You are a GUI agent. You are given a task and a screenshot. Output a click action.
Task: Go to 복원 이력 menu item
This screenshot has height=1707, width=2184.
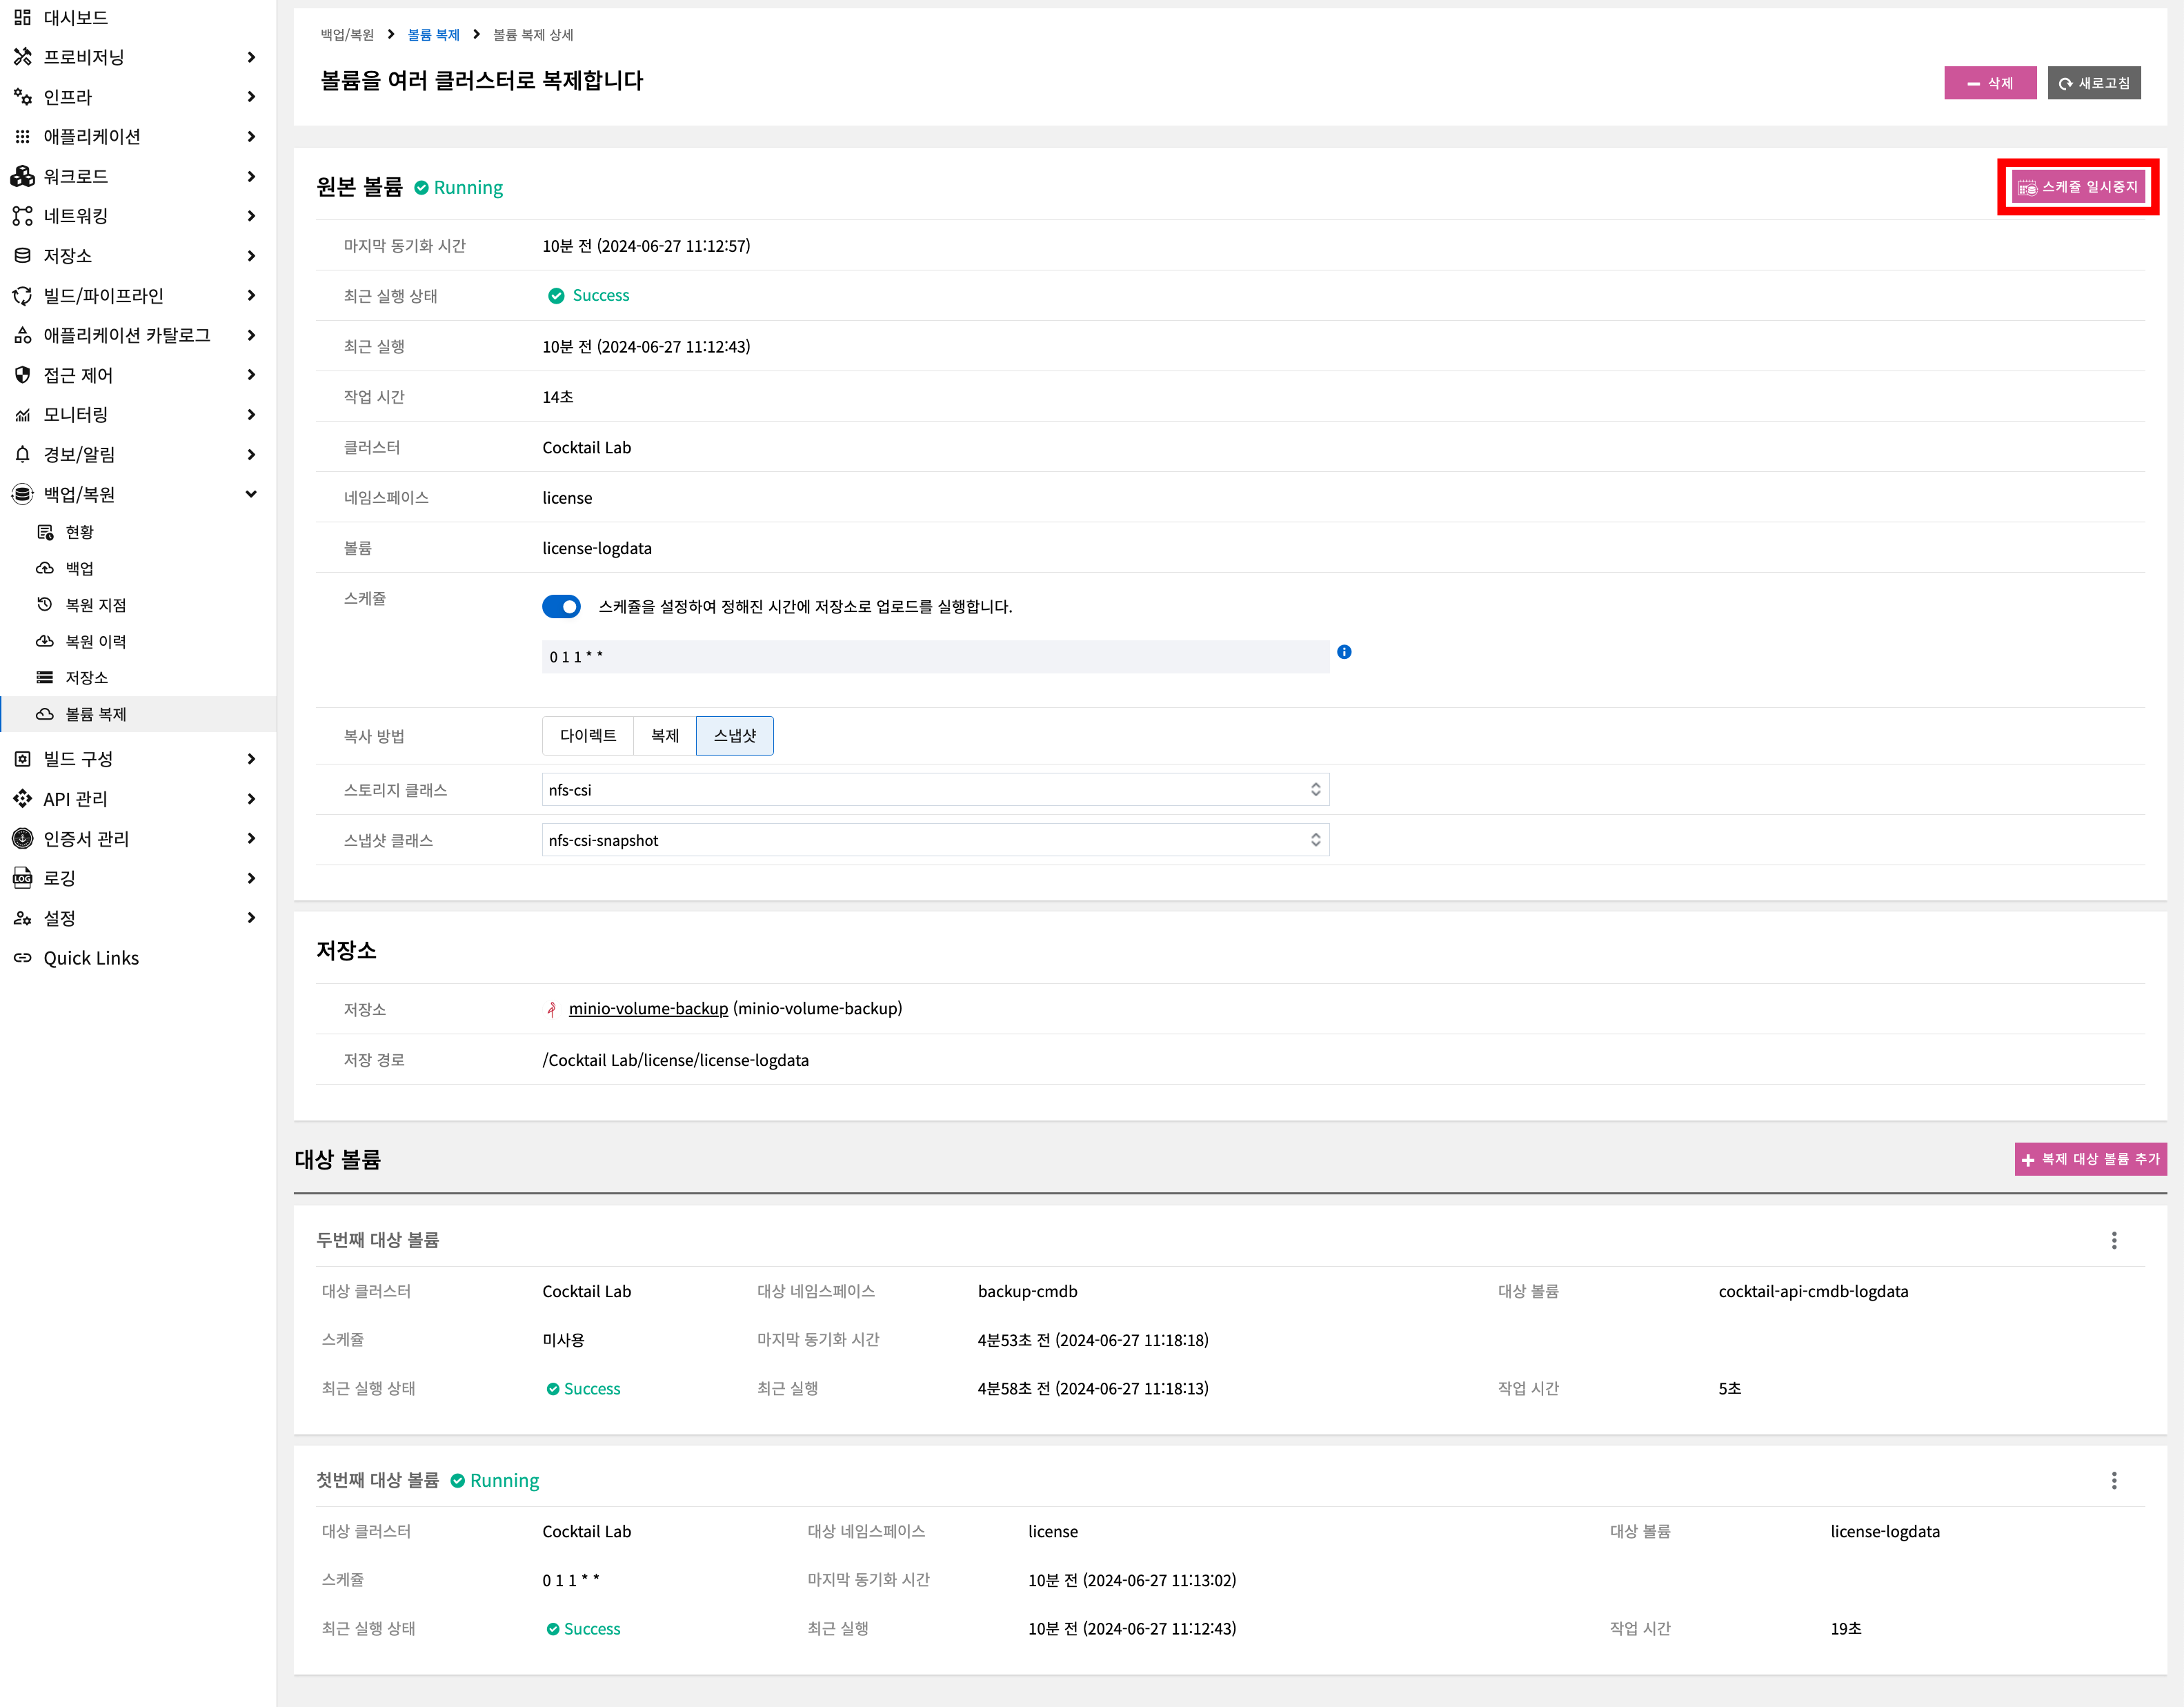(x=96, y=641)
